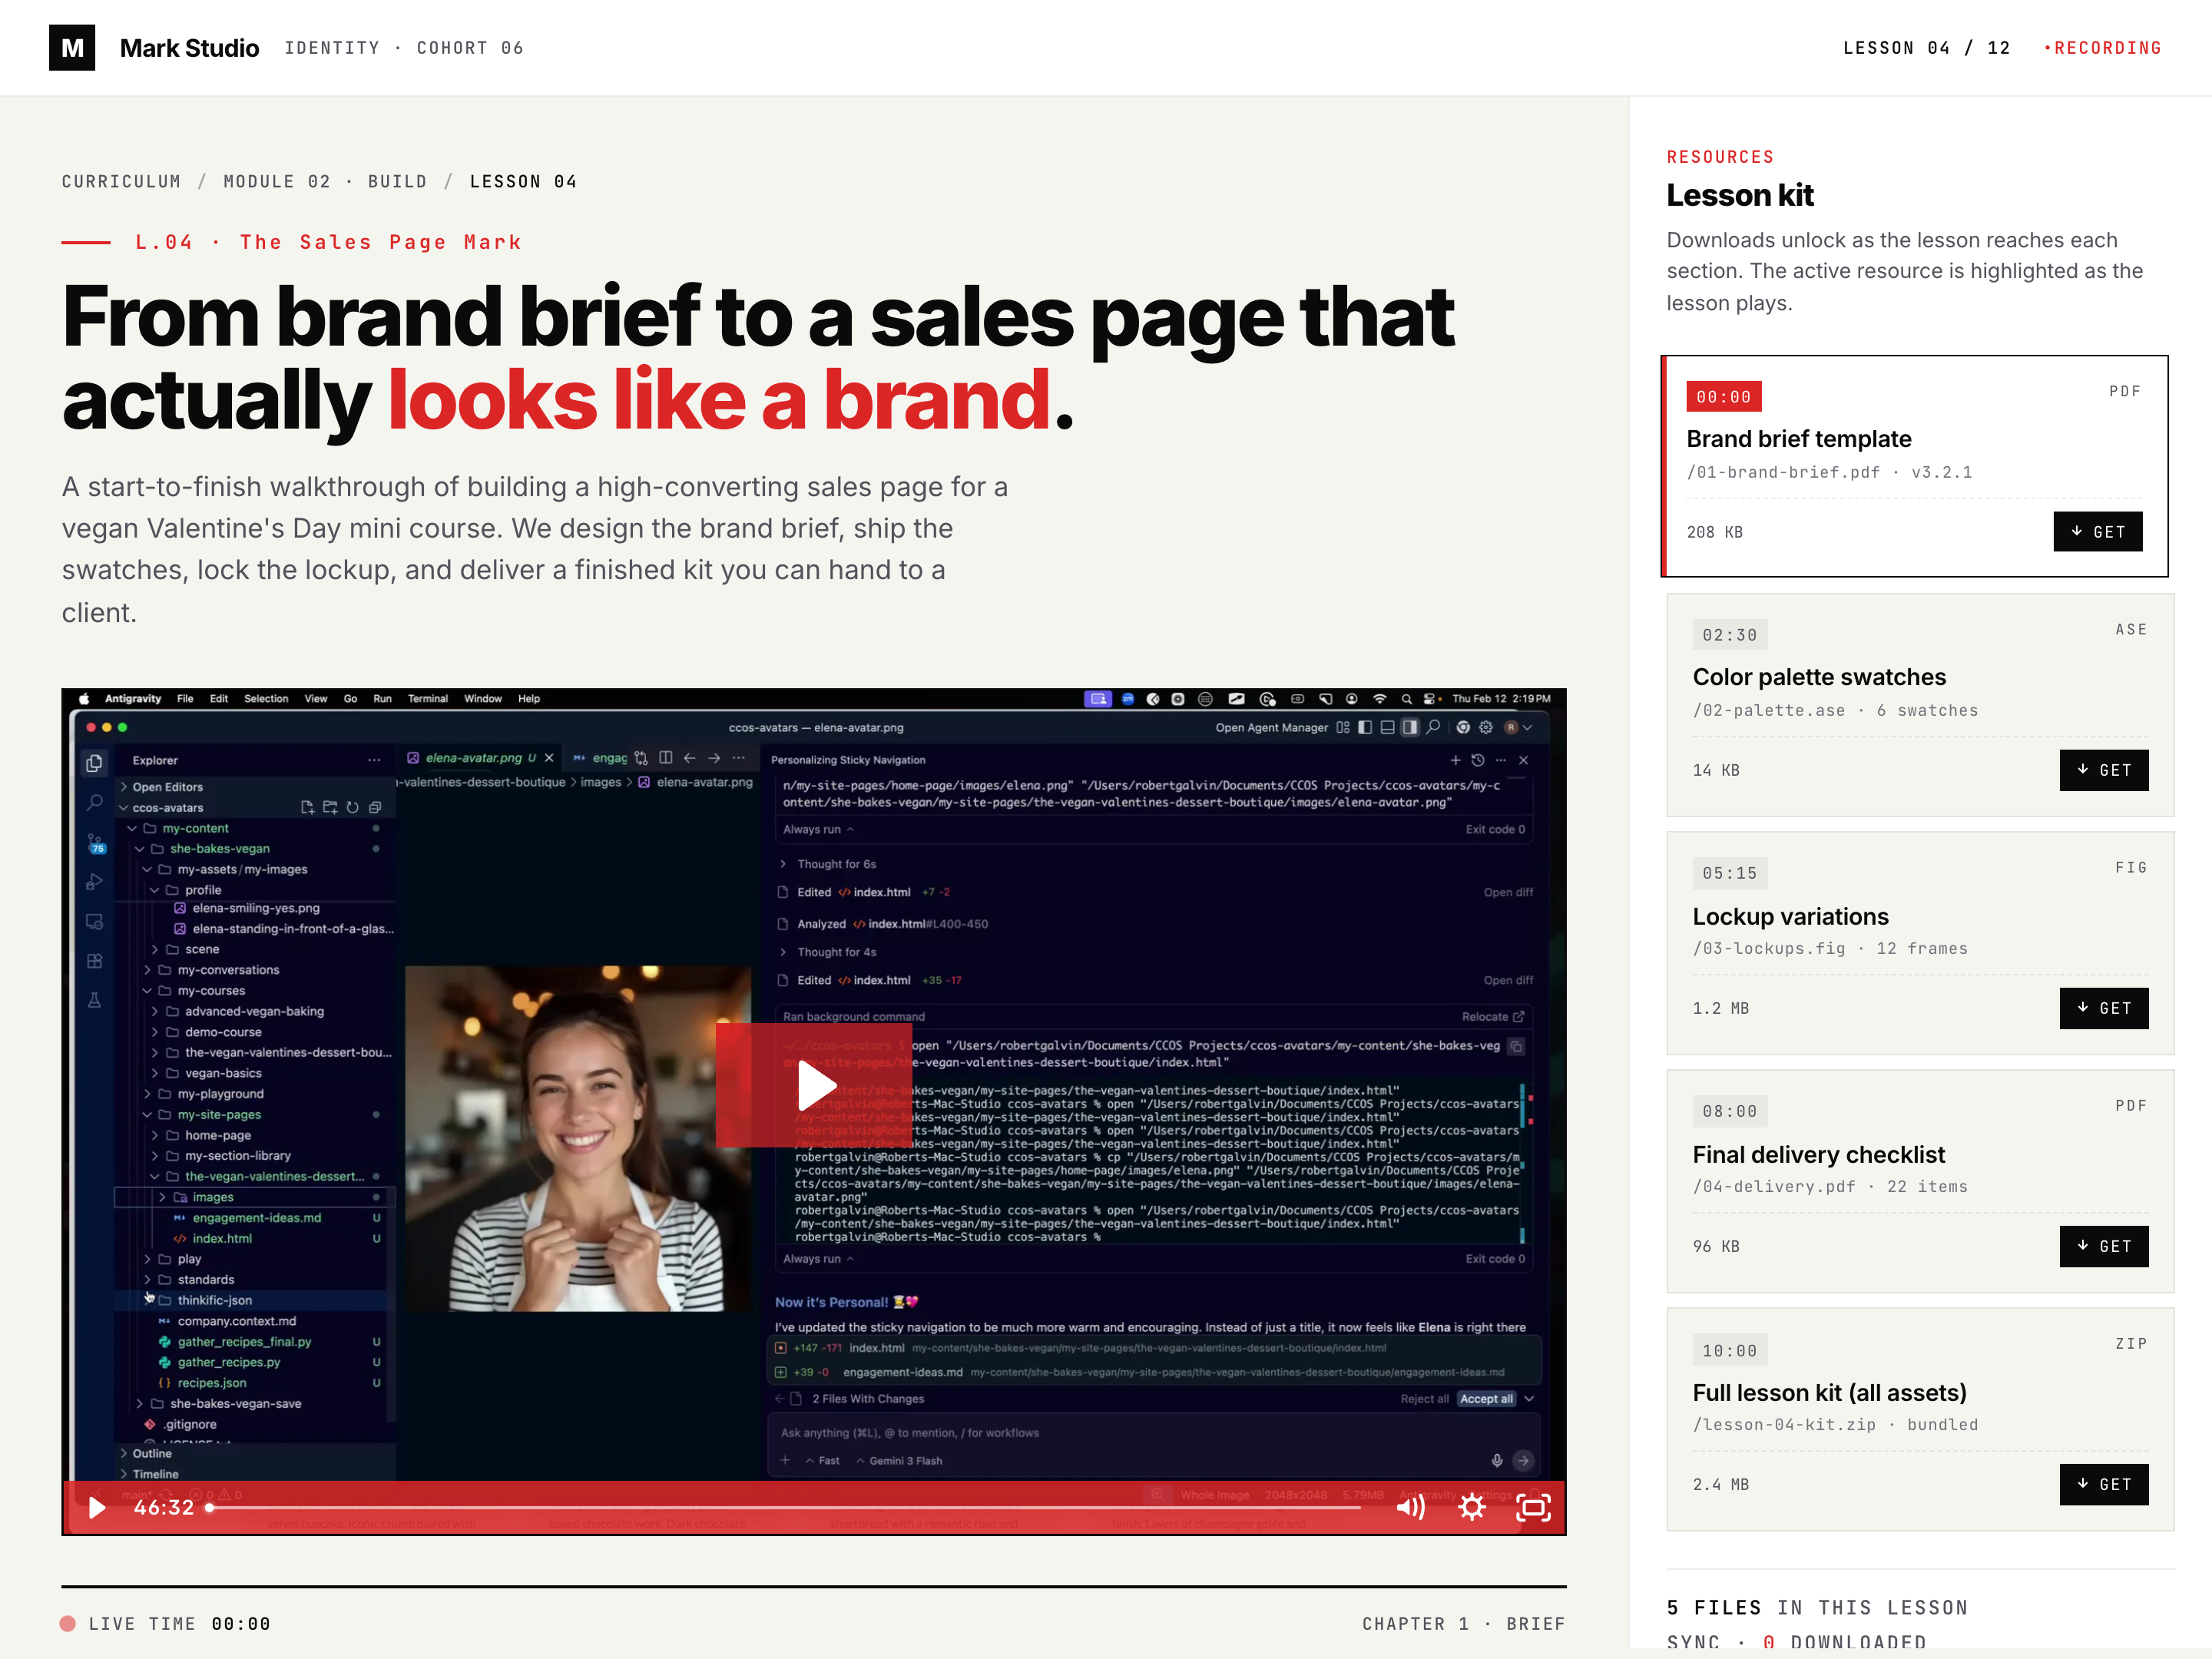Click the video thumbnail of the smiling woman
This screenshot has height=1659, width=2212.
(x=578, y=1138)
